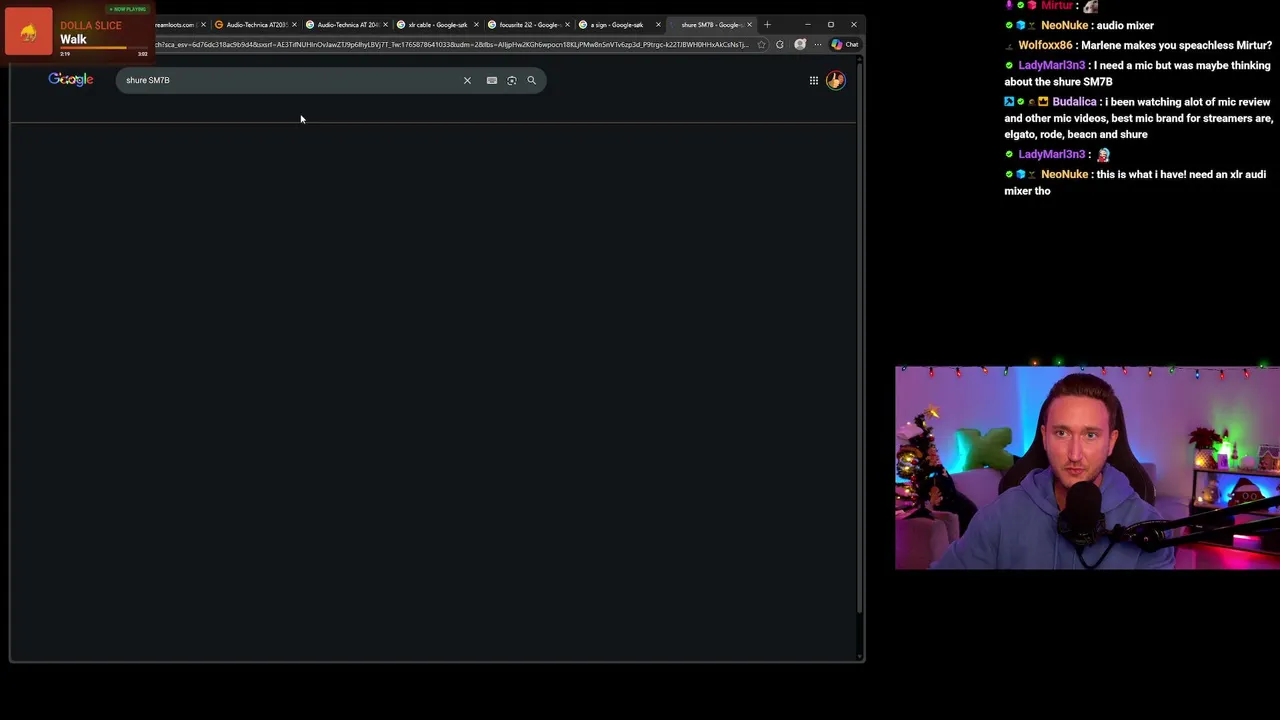
Task: Bookmark this page with the star icon
Action: tap(762, 44)
